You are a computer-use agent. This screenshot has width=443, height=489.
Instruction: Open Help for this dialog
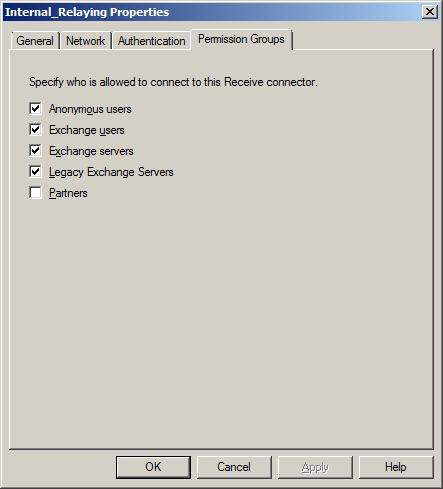click(396, 467)
